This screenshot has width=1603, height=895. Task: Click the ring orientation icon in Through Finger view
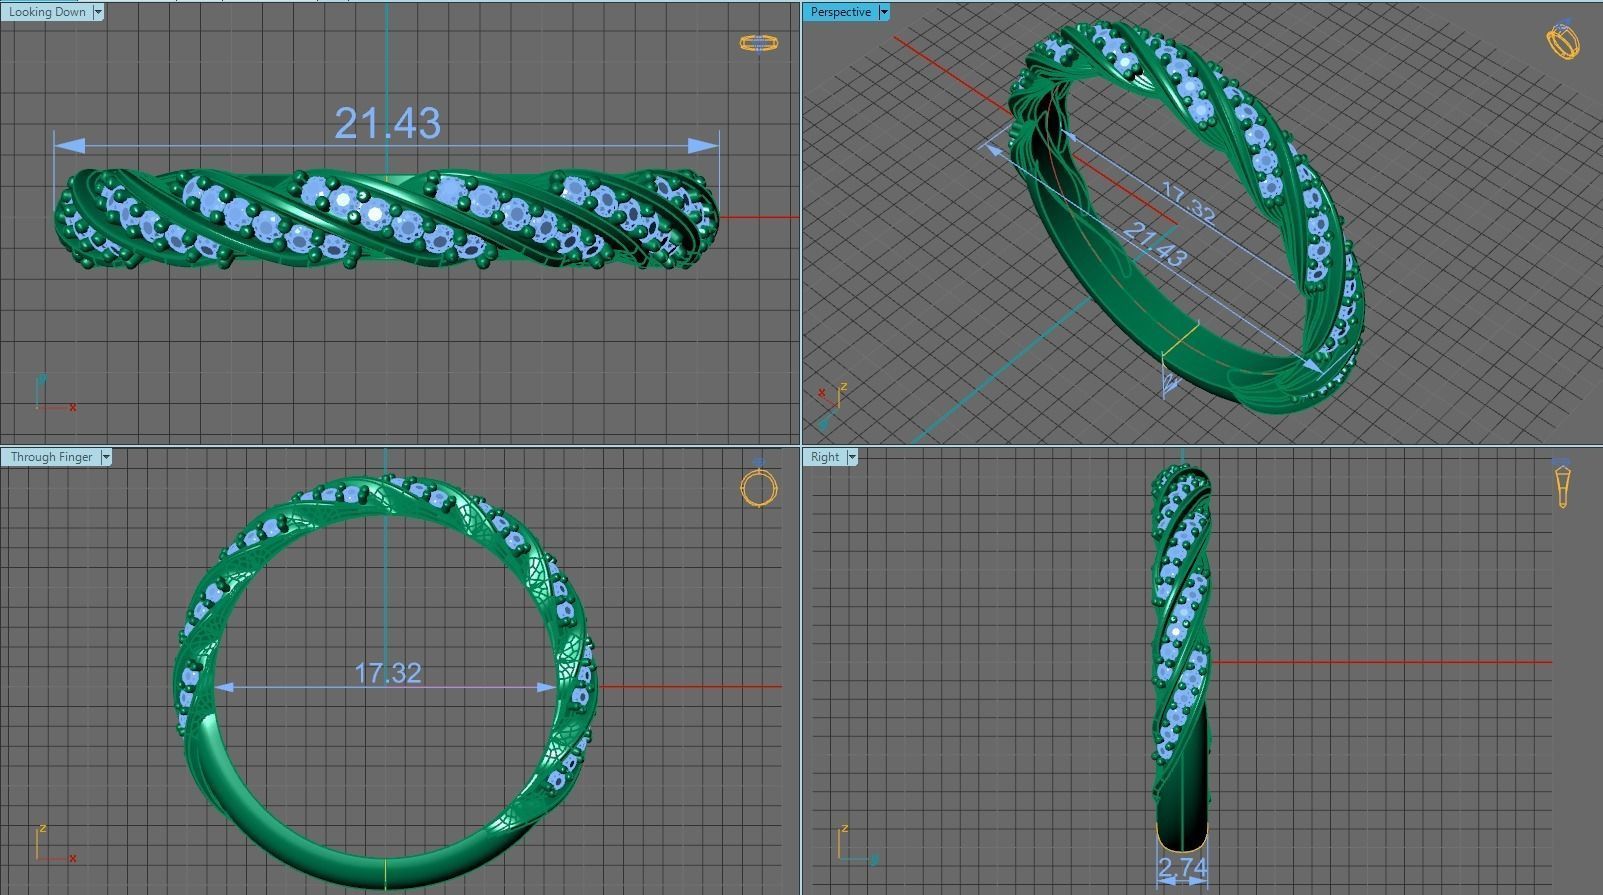(759, 486)
